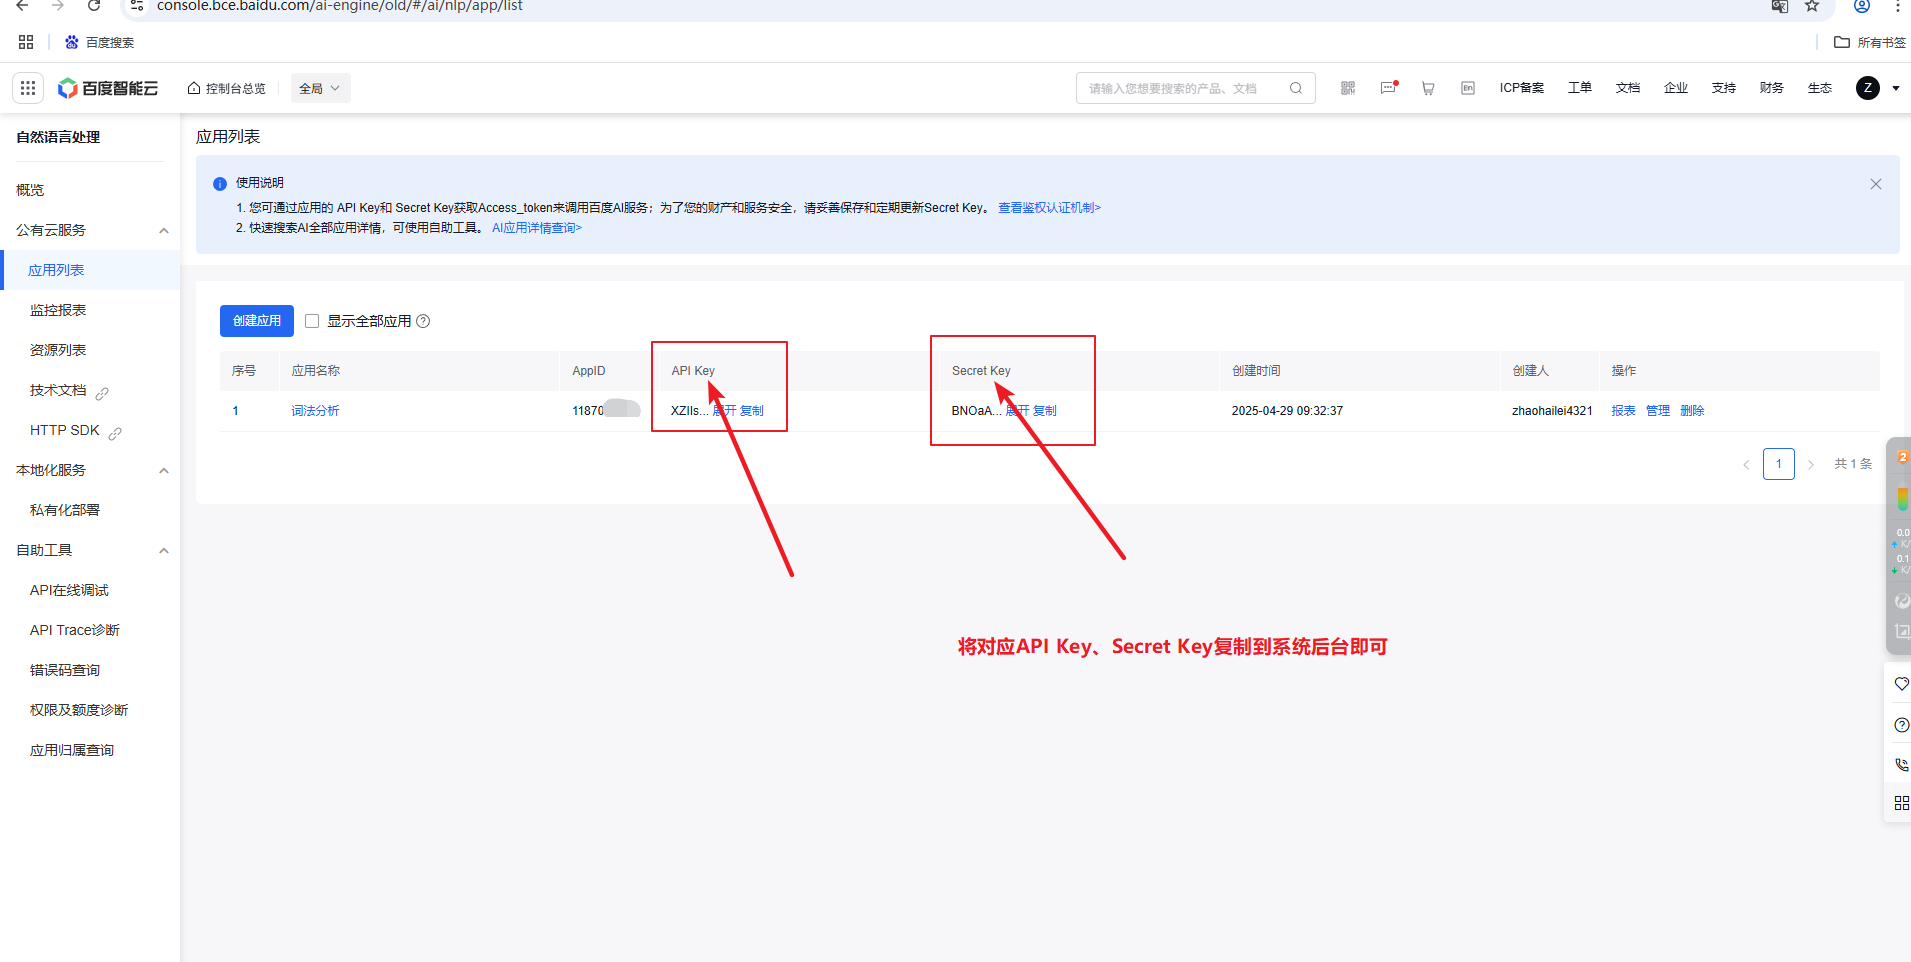Open 报表 for 词法分析 row
1911x962 pixels.
1624,411
